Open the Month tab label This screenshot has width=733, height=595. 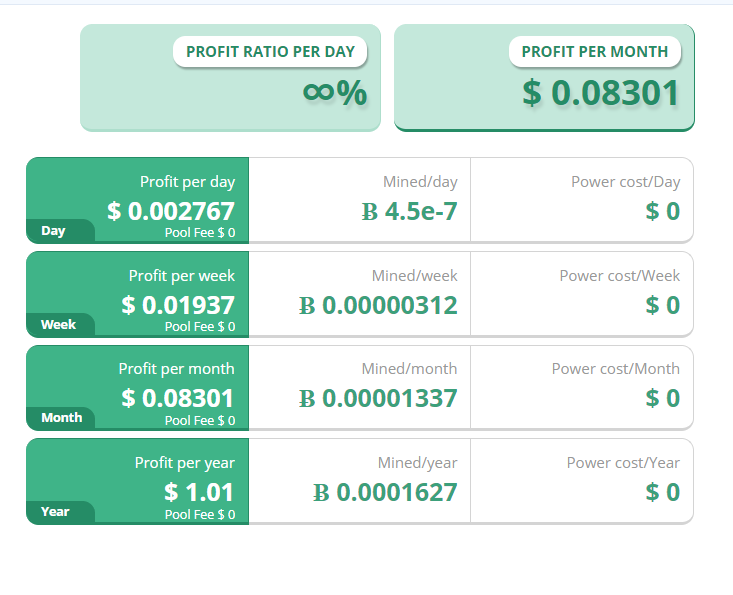(61, 418)
